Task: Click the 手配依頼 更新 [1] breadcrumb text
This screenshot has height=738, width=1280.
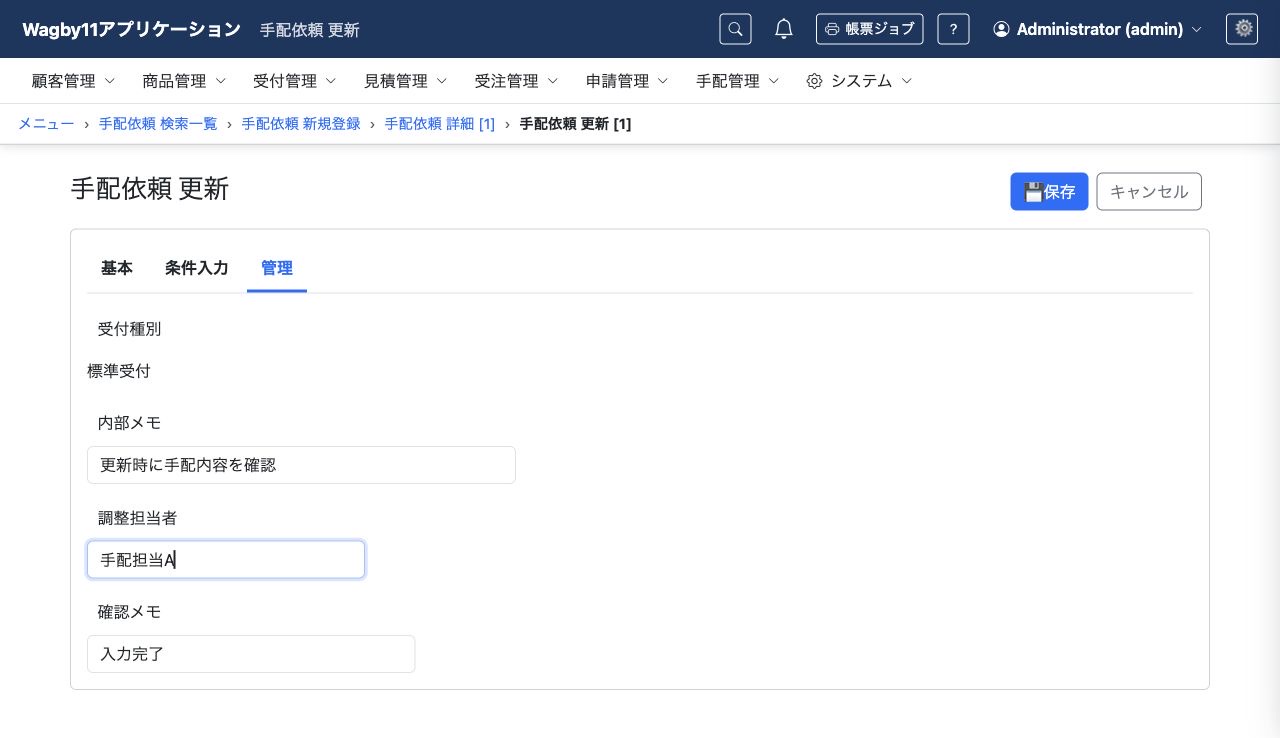Action: tap(576, 124)
